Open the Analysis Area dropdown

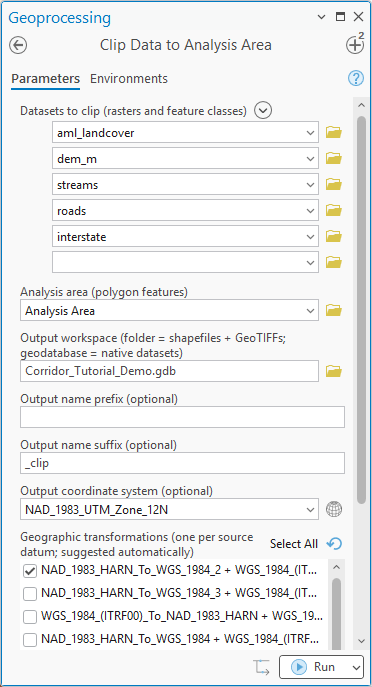click(311, 311)
